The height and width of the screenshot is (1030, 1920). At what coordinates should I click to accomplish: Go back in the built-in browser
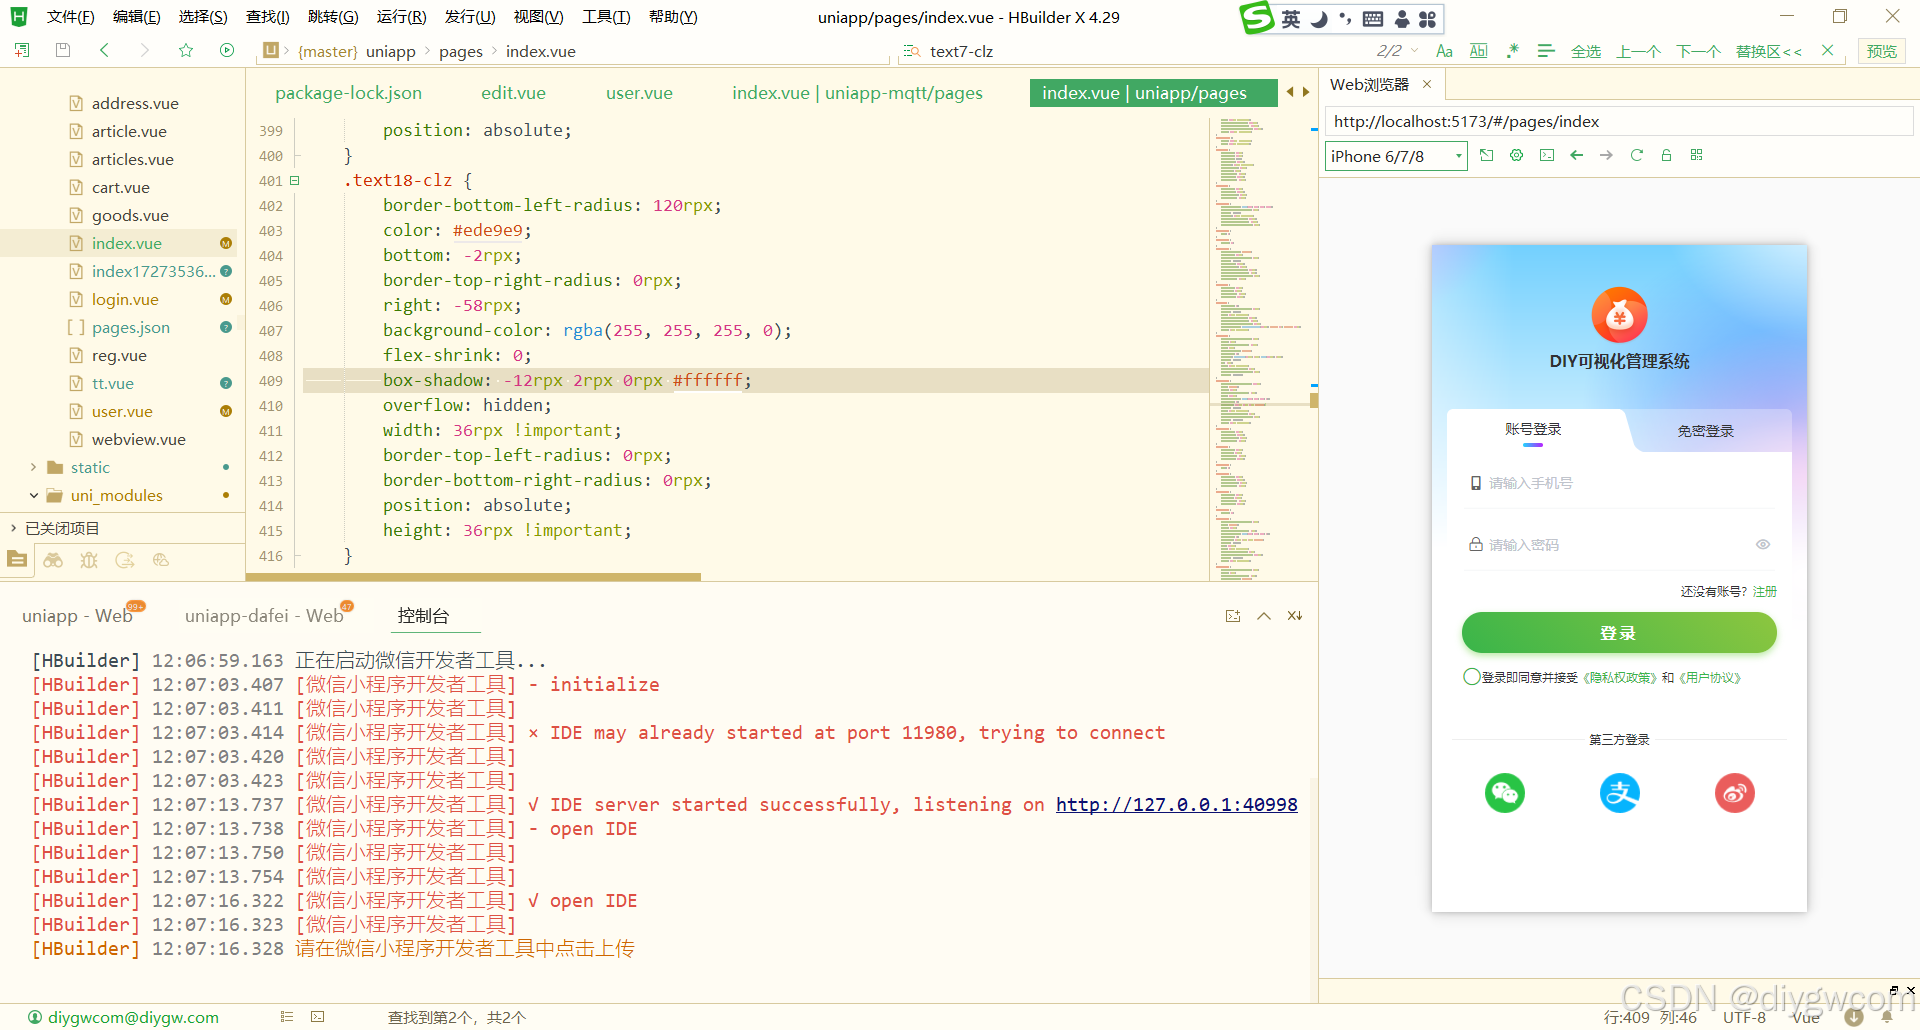(1577, 155)
